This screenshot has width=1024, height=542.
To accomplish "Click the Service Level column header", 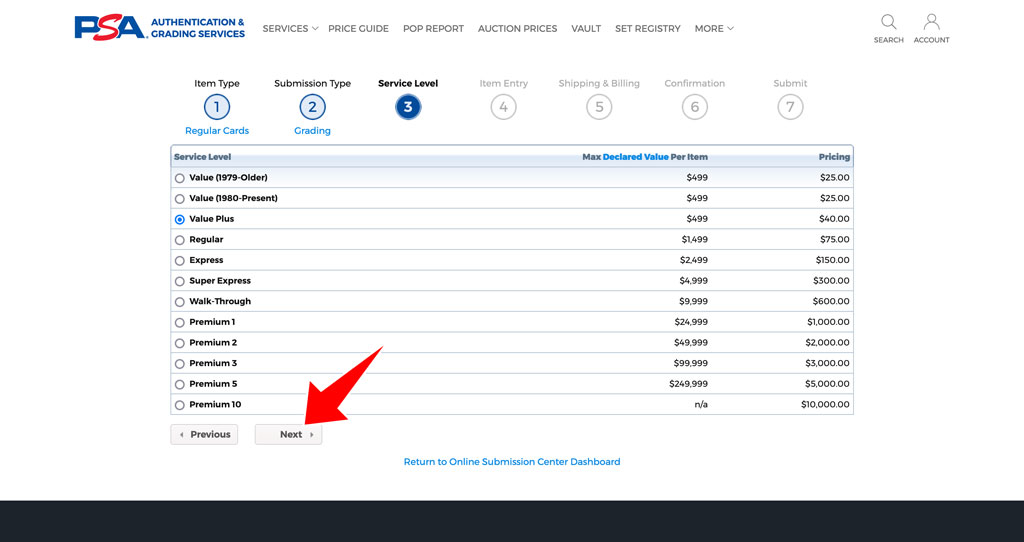I will tap(202, 157).
